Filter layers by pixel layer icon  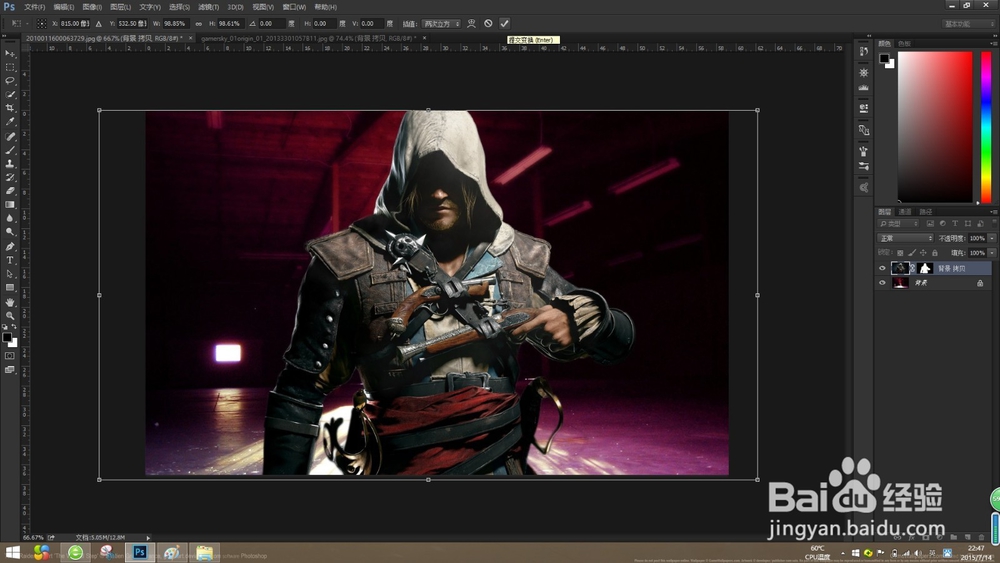coord(930,224)
